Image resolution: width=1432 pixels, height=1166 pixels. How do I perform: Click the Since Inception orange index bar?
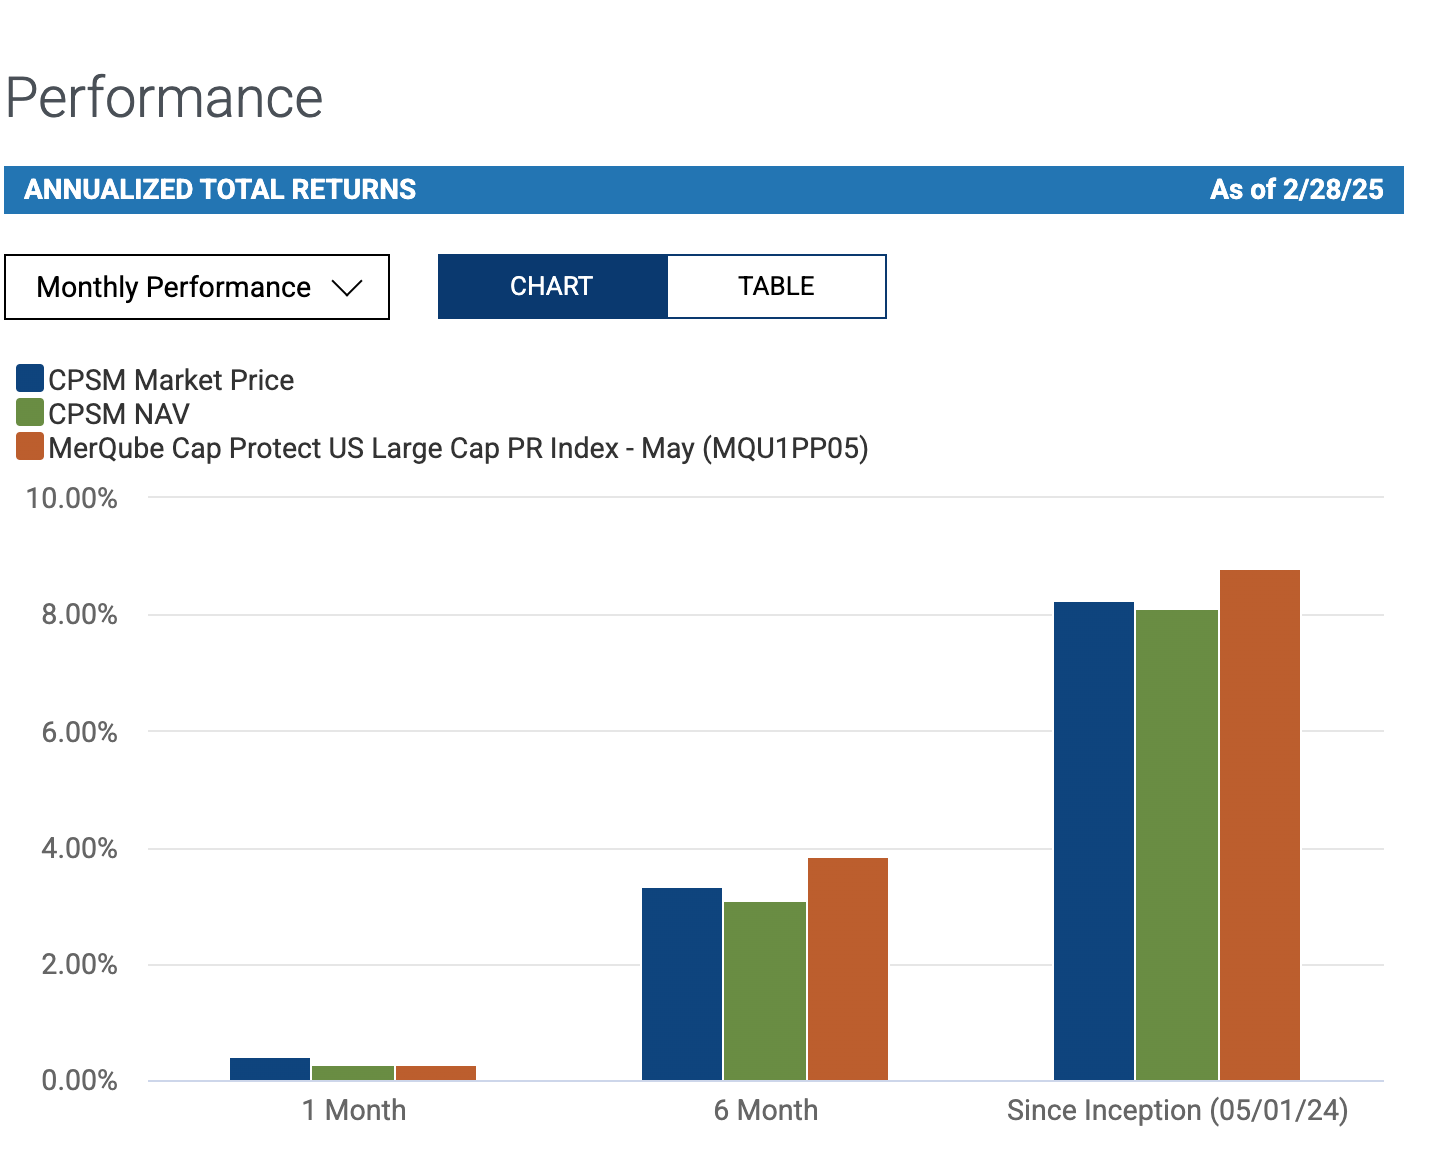pyautogui.click(x=1260, y=825)
